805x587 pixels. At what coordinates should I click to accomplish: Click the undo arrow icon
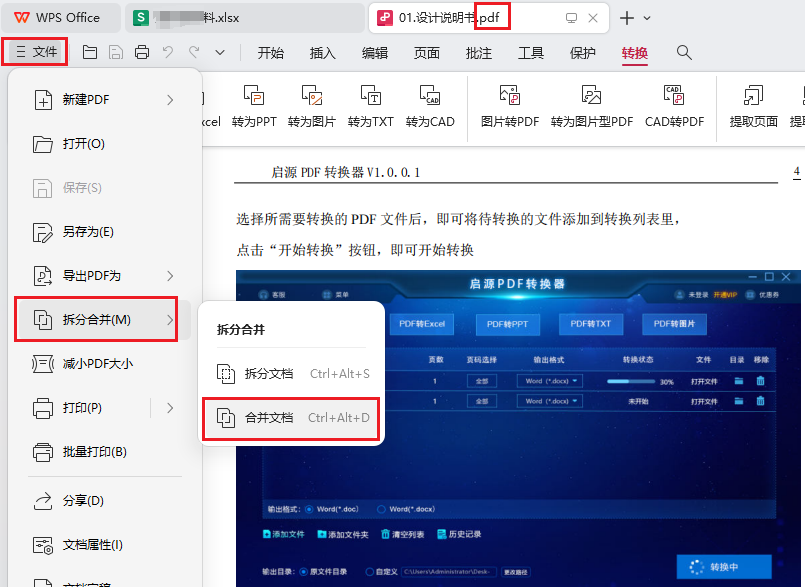tap(167, 52)
